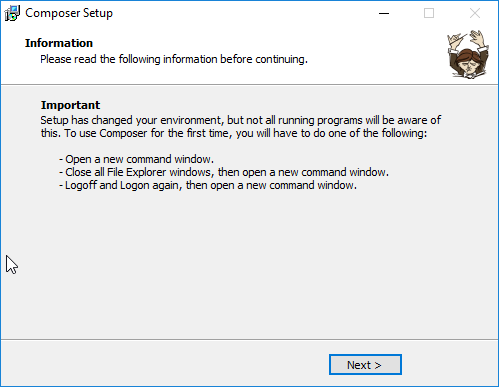Select the bold "Information" heading

(59, 43)
